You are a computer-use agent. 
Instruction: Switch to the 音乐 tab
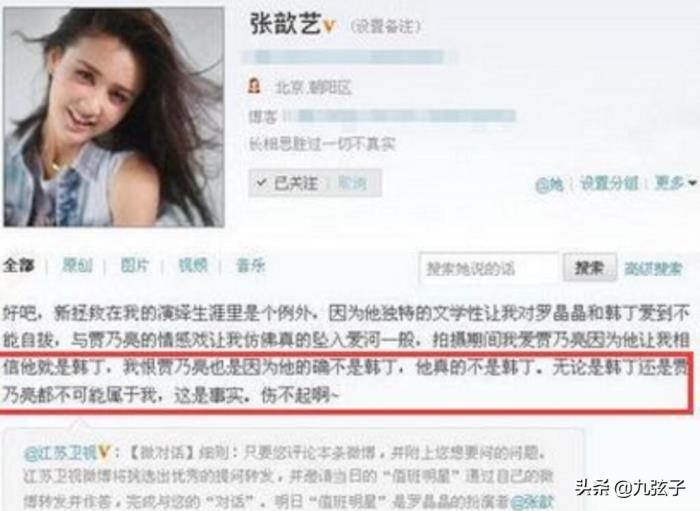[250, 266]
